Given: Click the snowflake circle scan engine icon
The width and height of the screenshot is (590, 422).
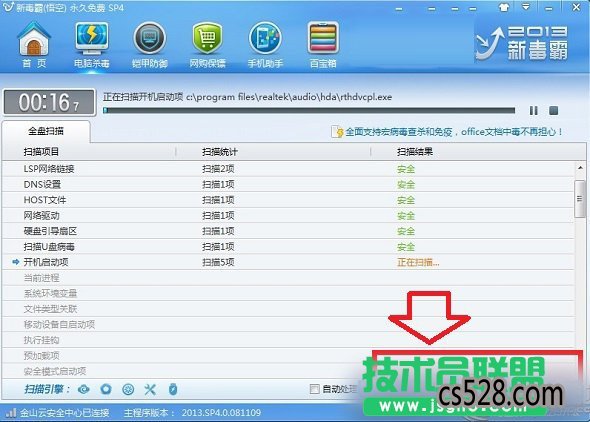Looking at the screenshot, I should point(128,389).
